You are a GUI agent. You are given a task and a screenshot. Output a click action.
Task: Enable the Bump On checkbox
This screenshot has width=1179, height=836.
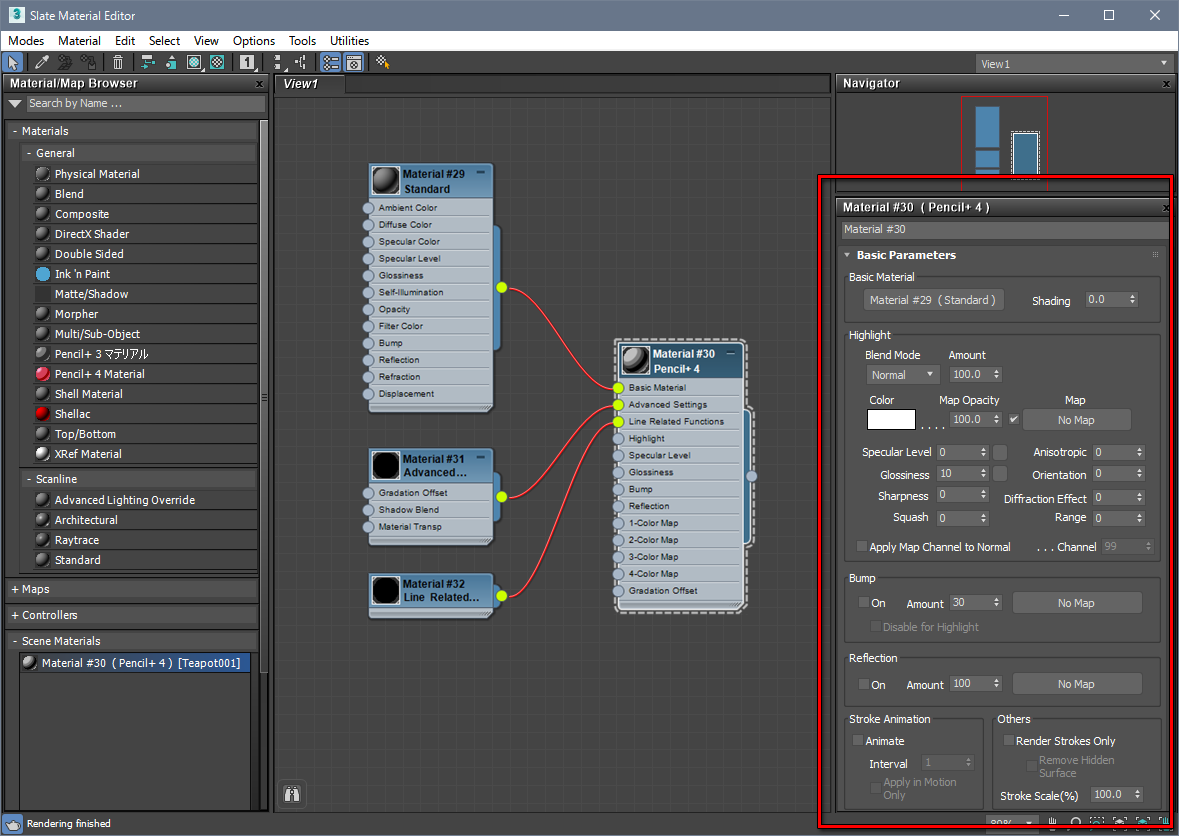click(x=864, y=603)
